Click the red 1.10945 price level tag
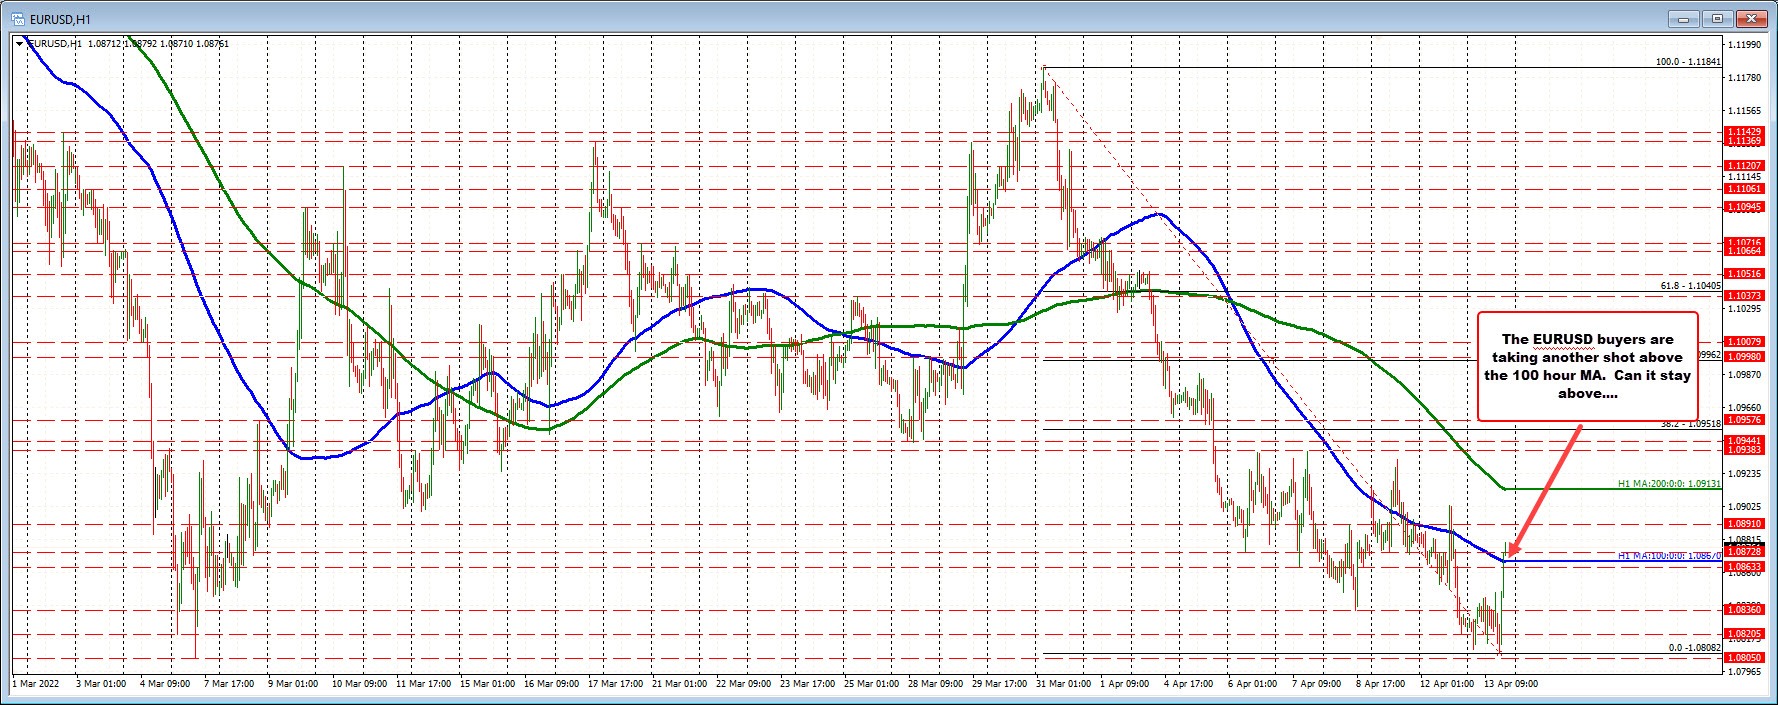 point(1746,207)
